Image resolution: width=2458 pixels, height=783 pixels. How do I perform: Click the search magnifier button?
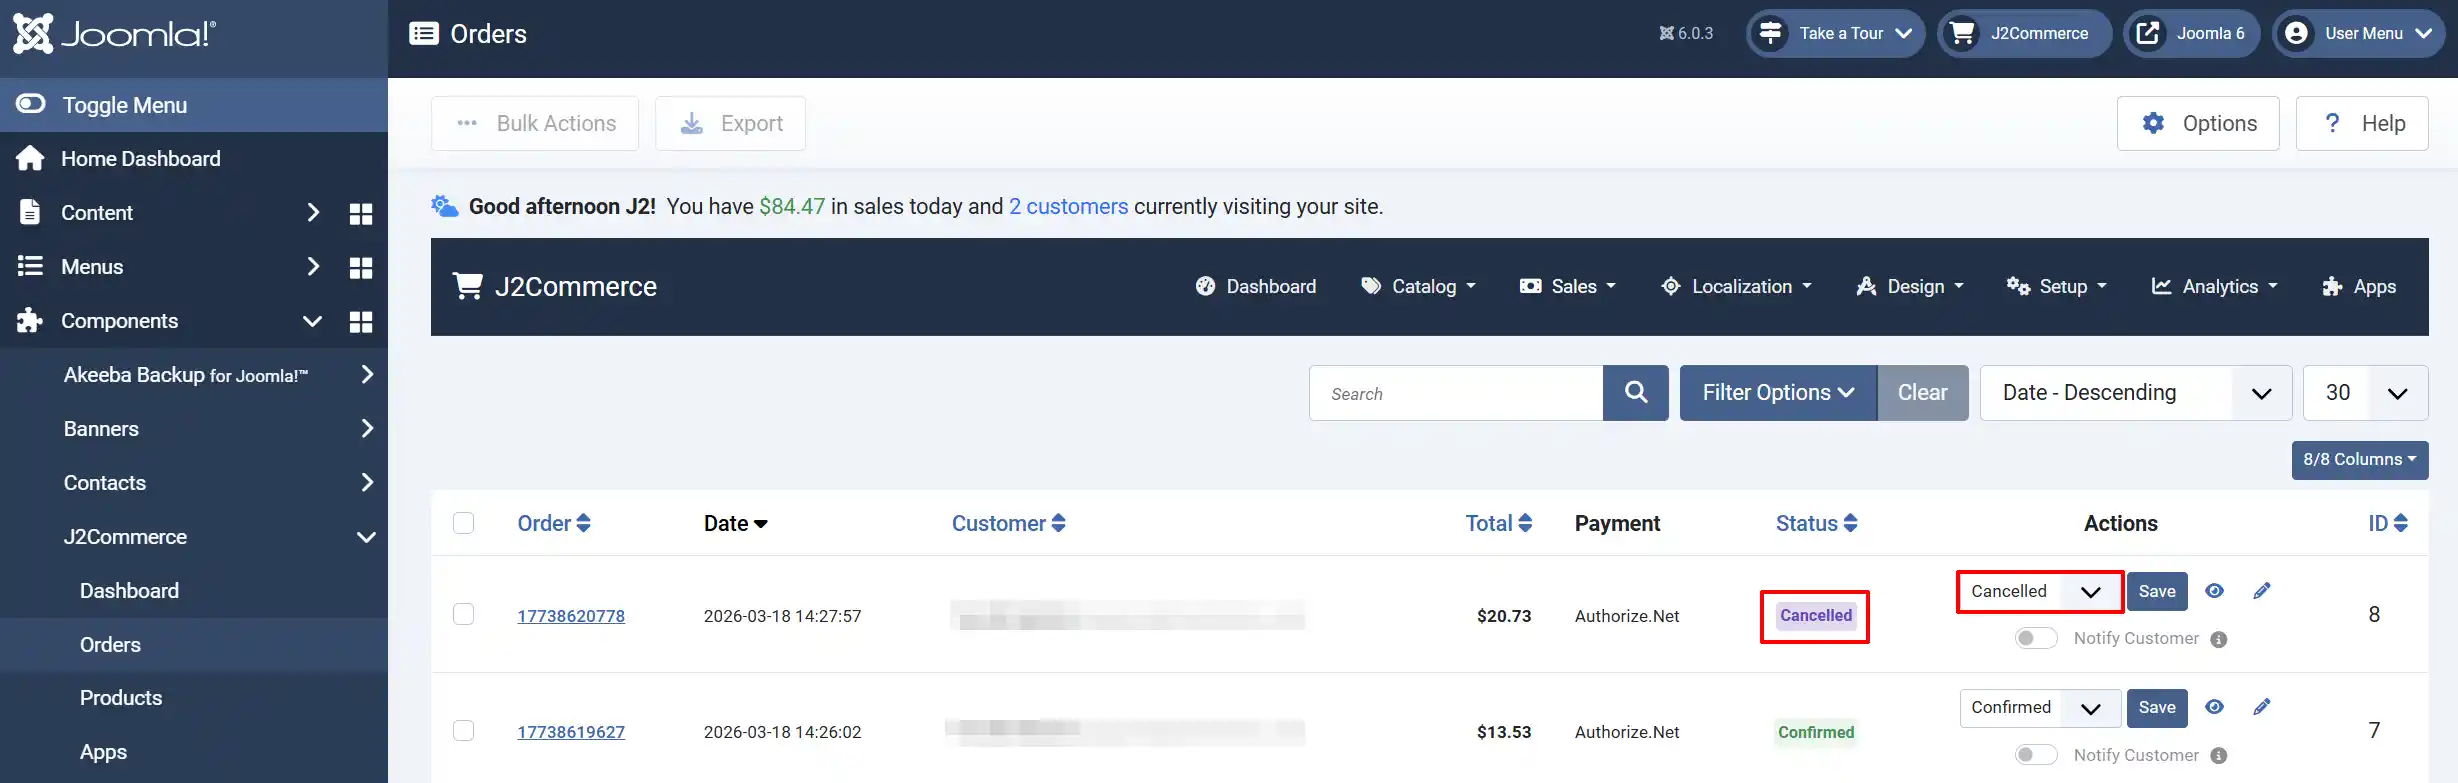tap(1636, 393)
